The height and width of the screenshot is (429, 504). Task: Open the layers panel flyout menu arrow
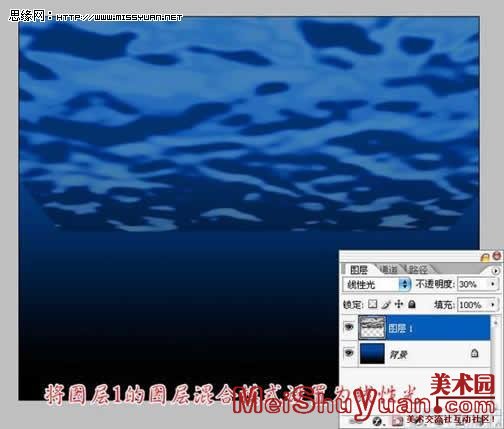click(496, 271)
